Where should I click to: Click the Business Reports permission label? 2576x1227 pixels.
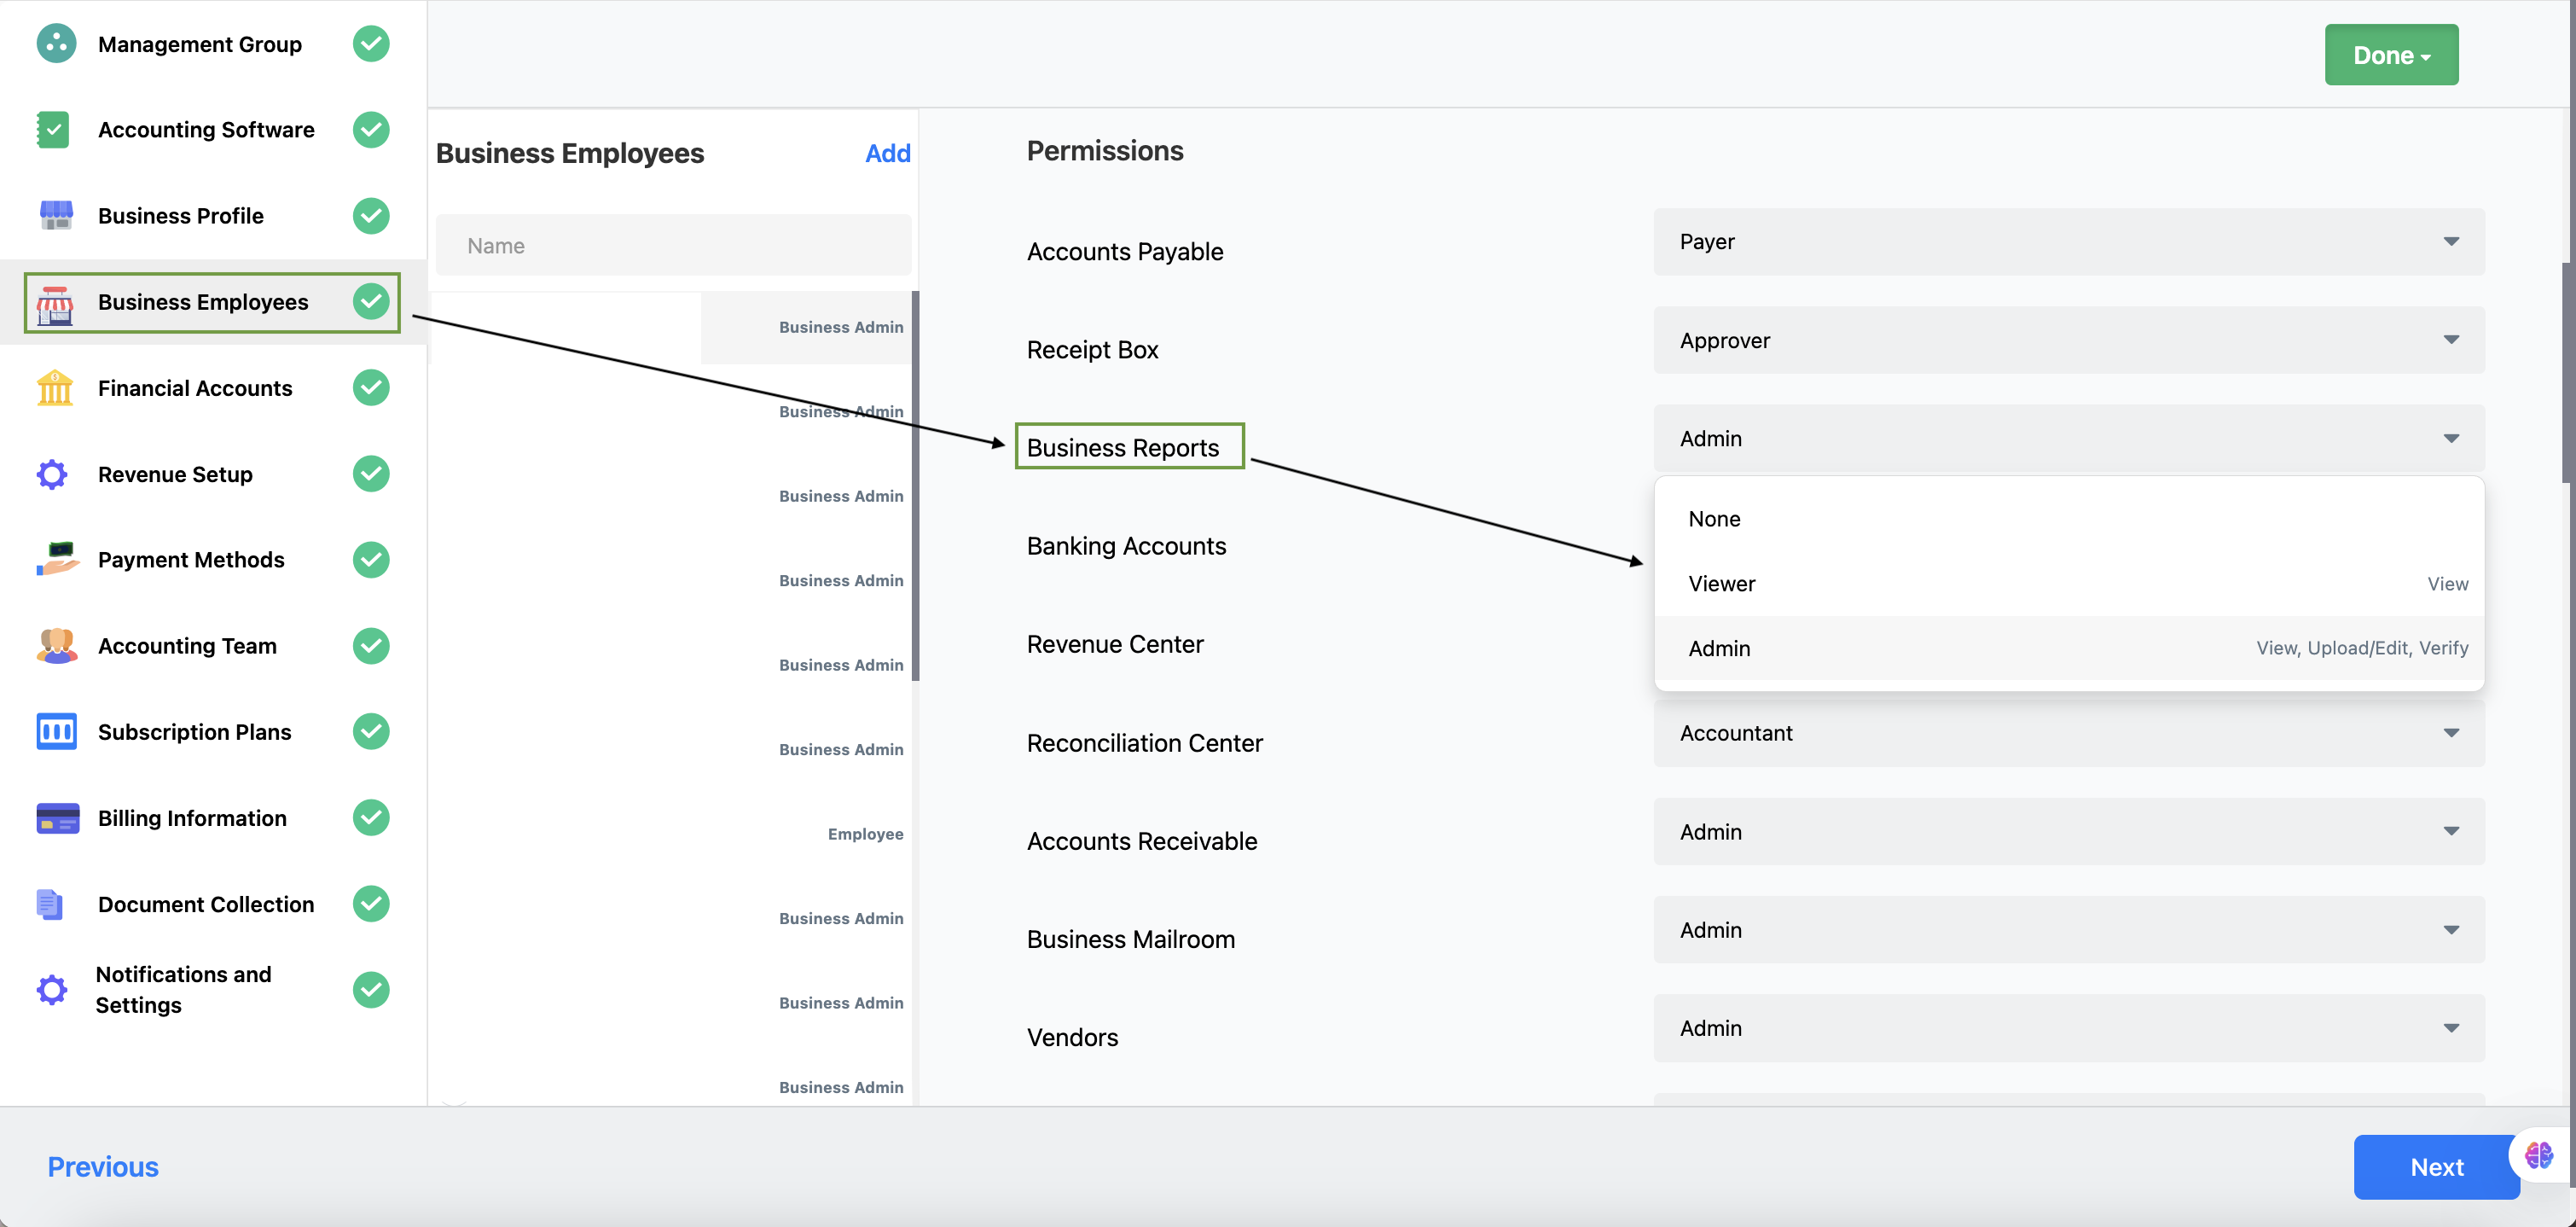pyautogui.click(x=1122, y=447)
